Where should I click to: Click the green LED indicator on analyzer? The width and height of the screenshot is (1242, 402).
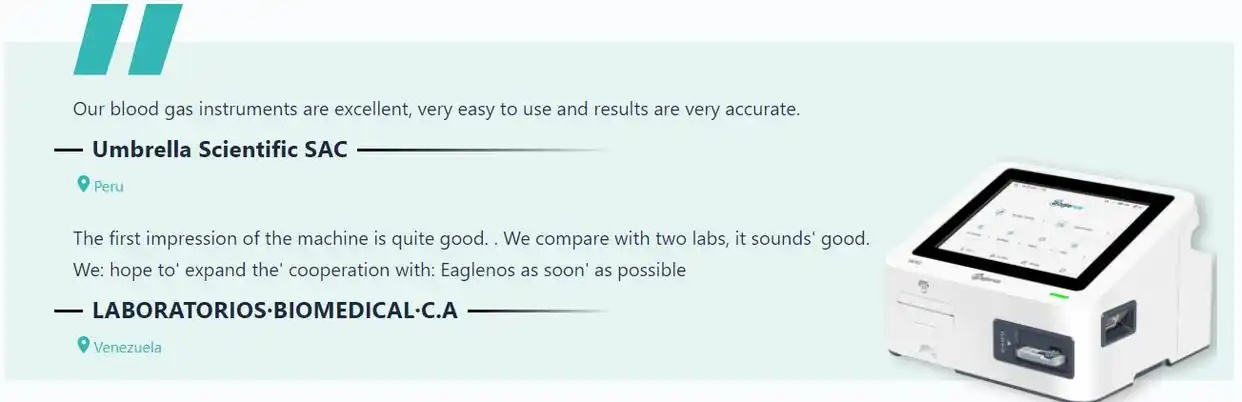click(x=1061, y=297)
